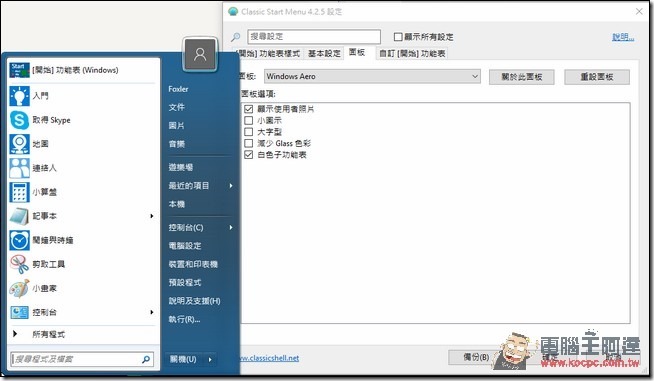
Task: Open 預設程式 menu entry
Action: [185, 283]
